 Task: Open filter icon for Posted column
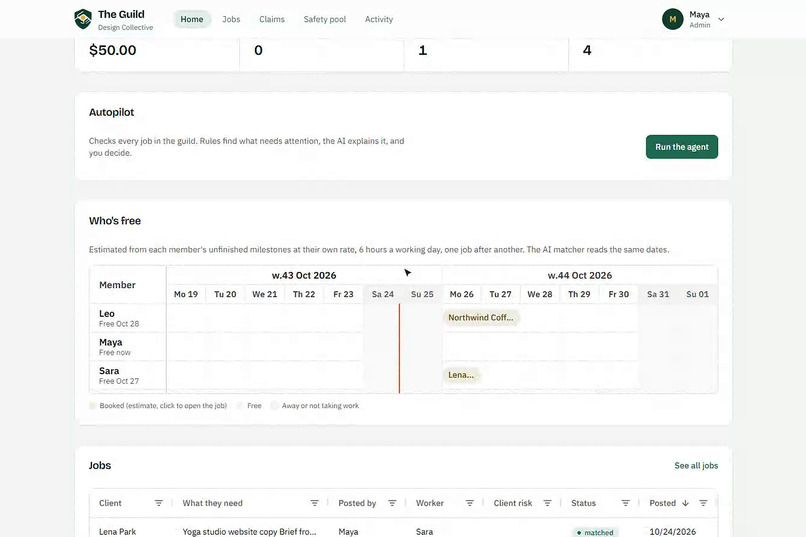703,503
